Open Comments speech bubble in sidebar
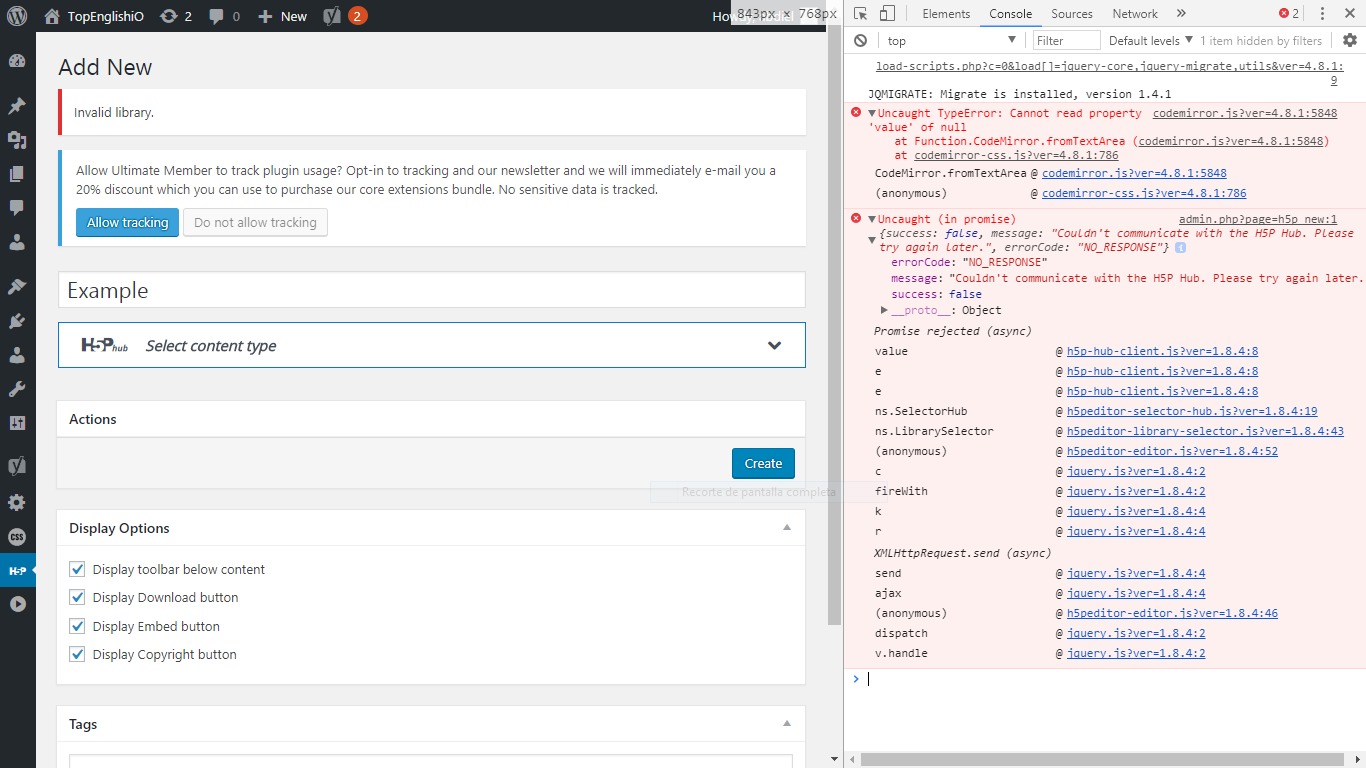Viewport: 1366px width, 768px height. [17, 208]
